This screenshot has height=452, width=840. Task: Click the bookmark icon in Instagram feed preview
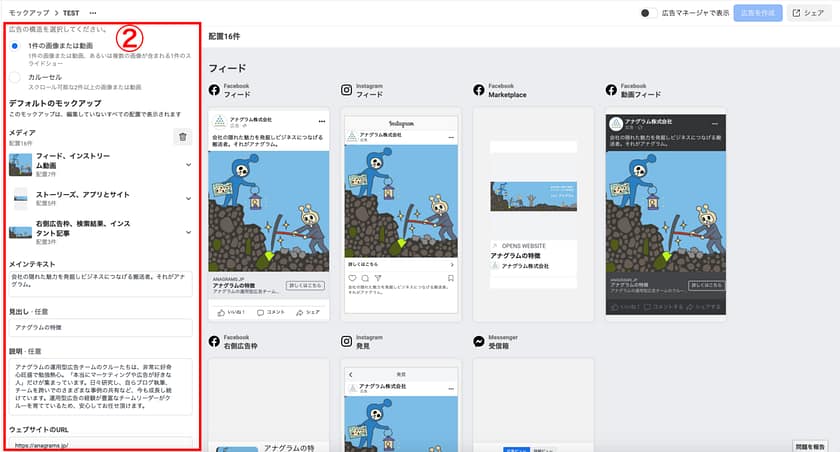click(x=452, y=278)
